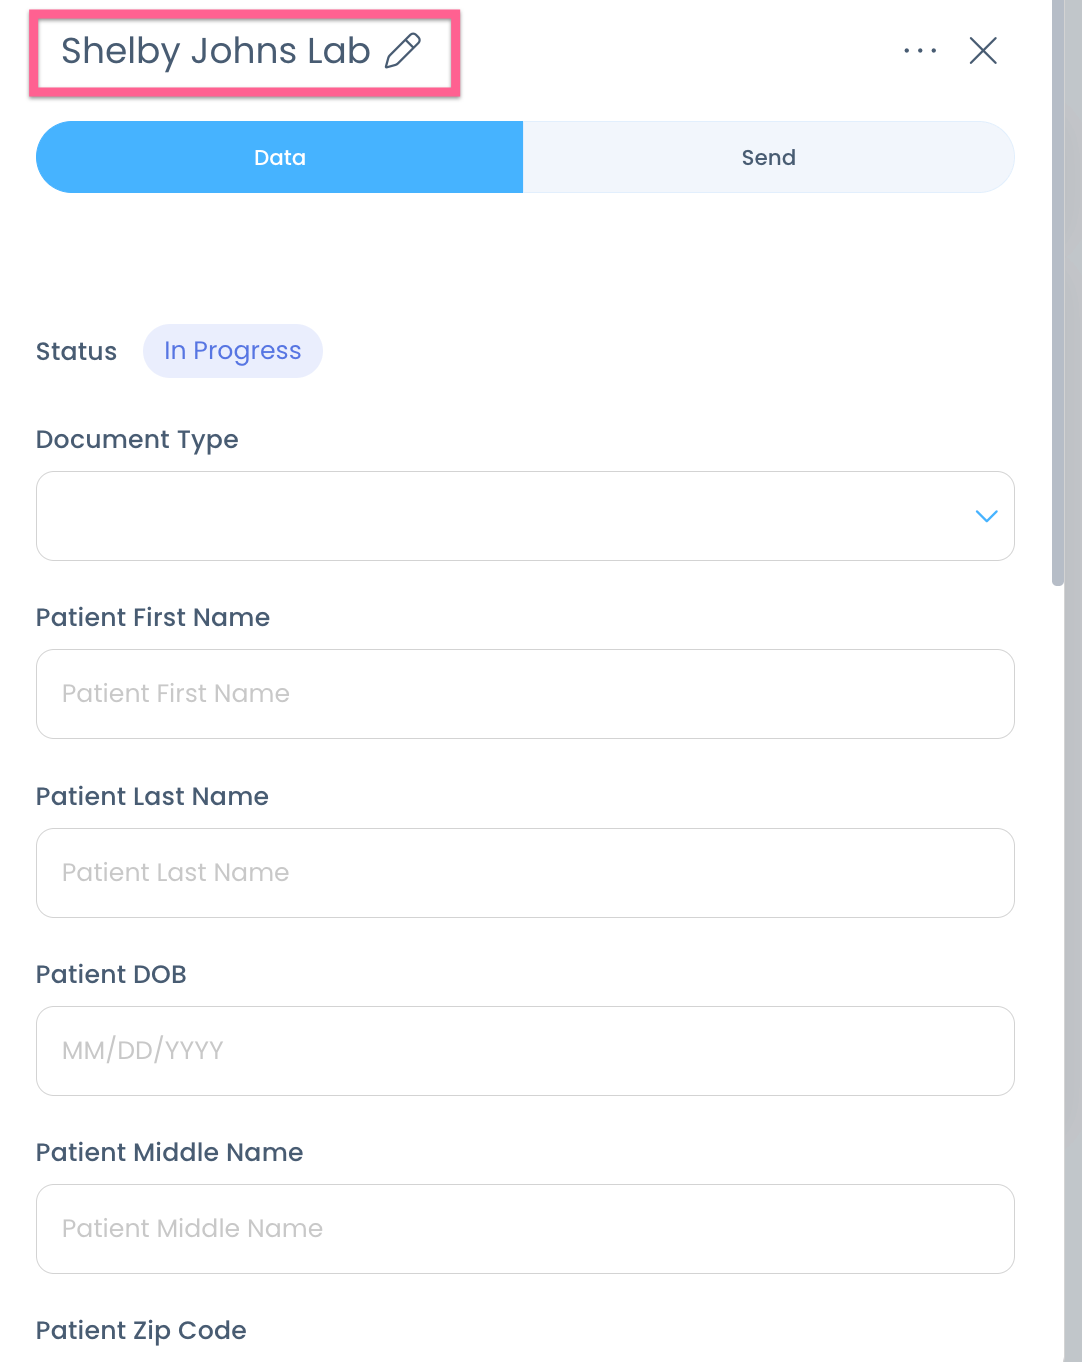Focus the Patient Middle Name input

[x=525, y=1229]
